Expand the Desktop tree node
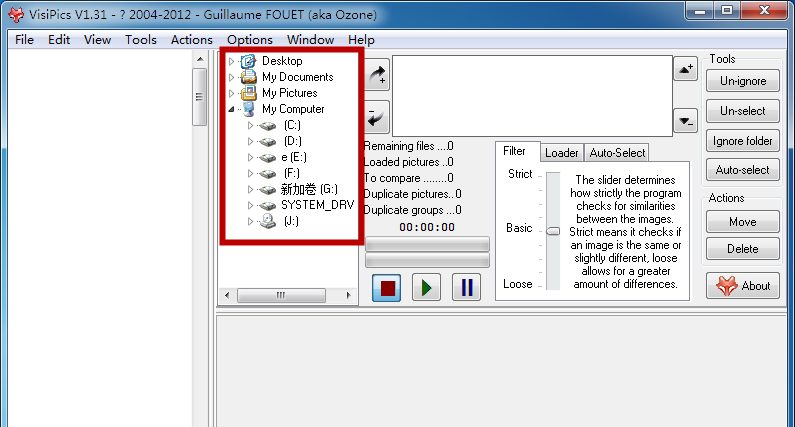The width and height of the screenshot is (795, 427). 232,61
